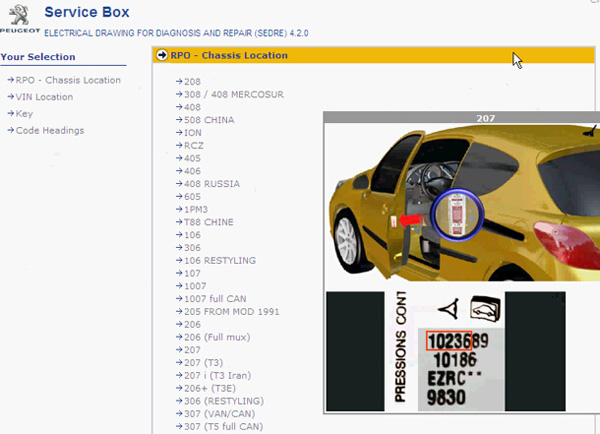Select the 405 model link
Image resolution: width=600 pixels, height=434 pixels.
click(x=192, y=158)
